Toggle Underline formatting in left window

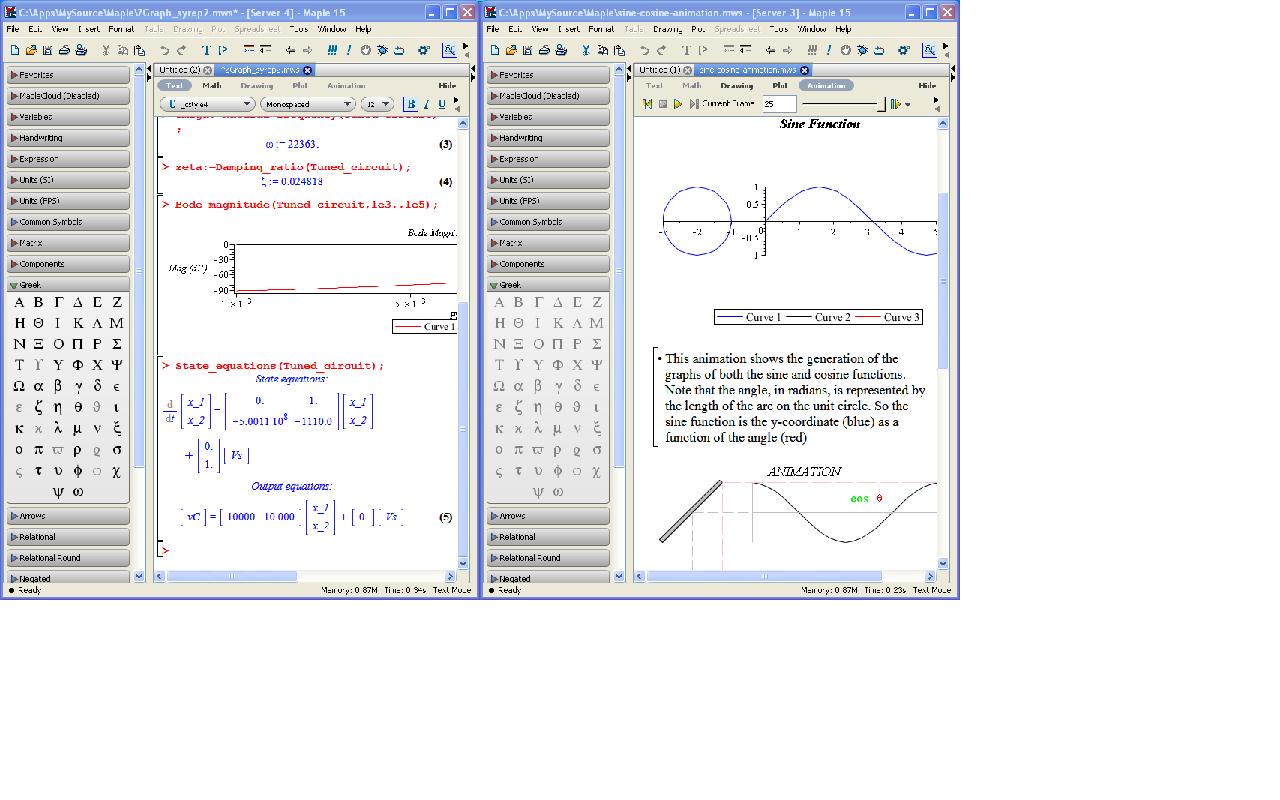tap(441, 104)
